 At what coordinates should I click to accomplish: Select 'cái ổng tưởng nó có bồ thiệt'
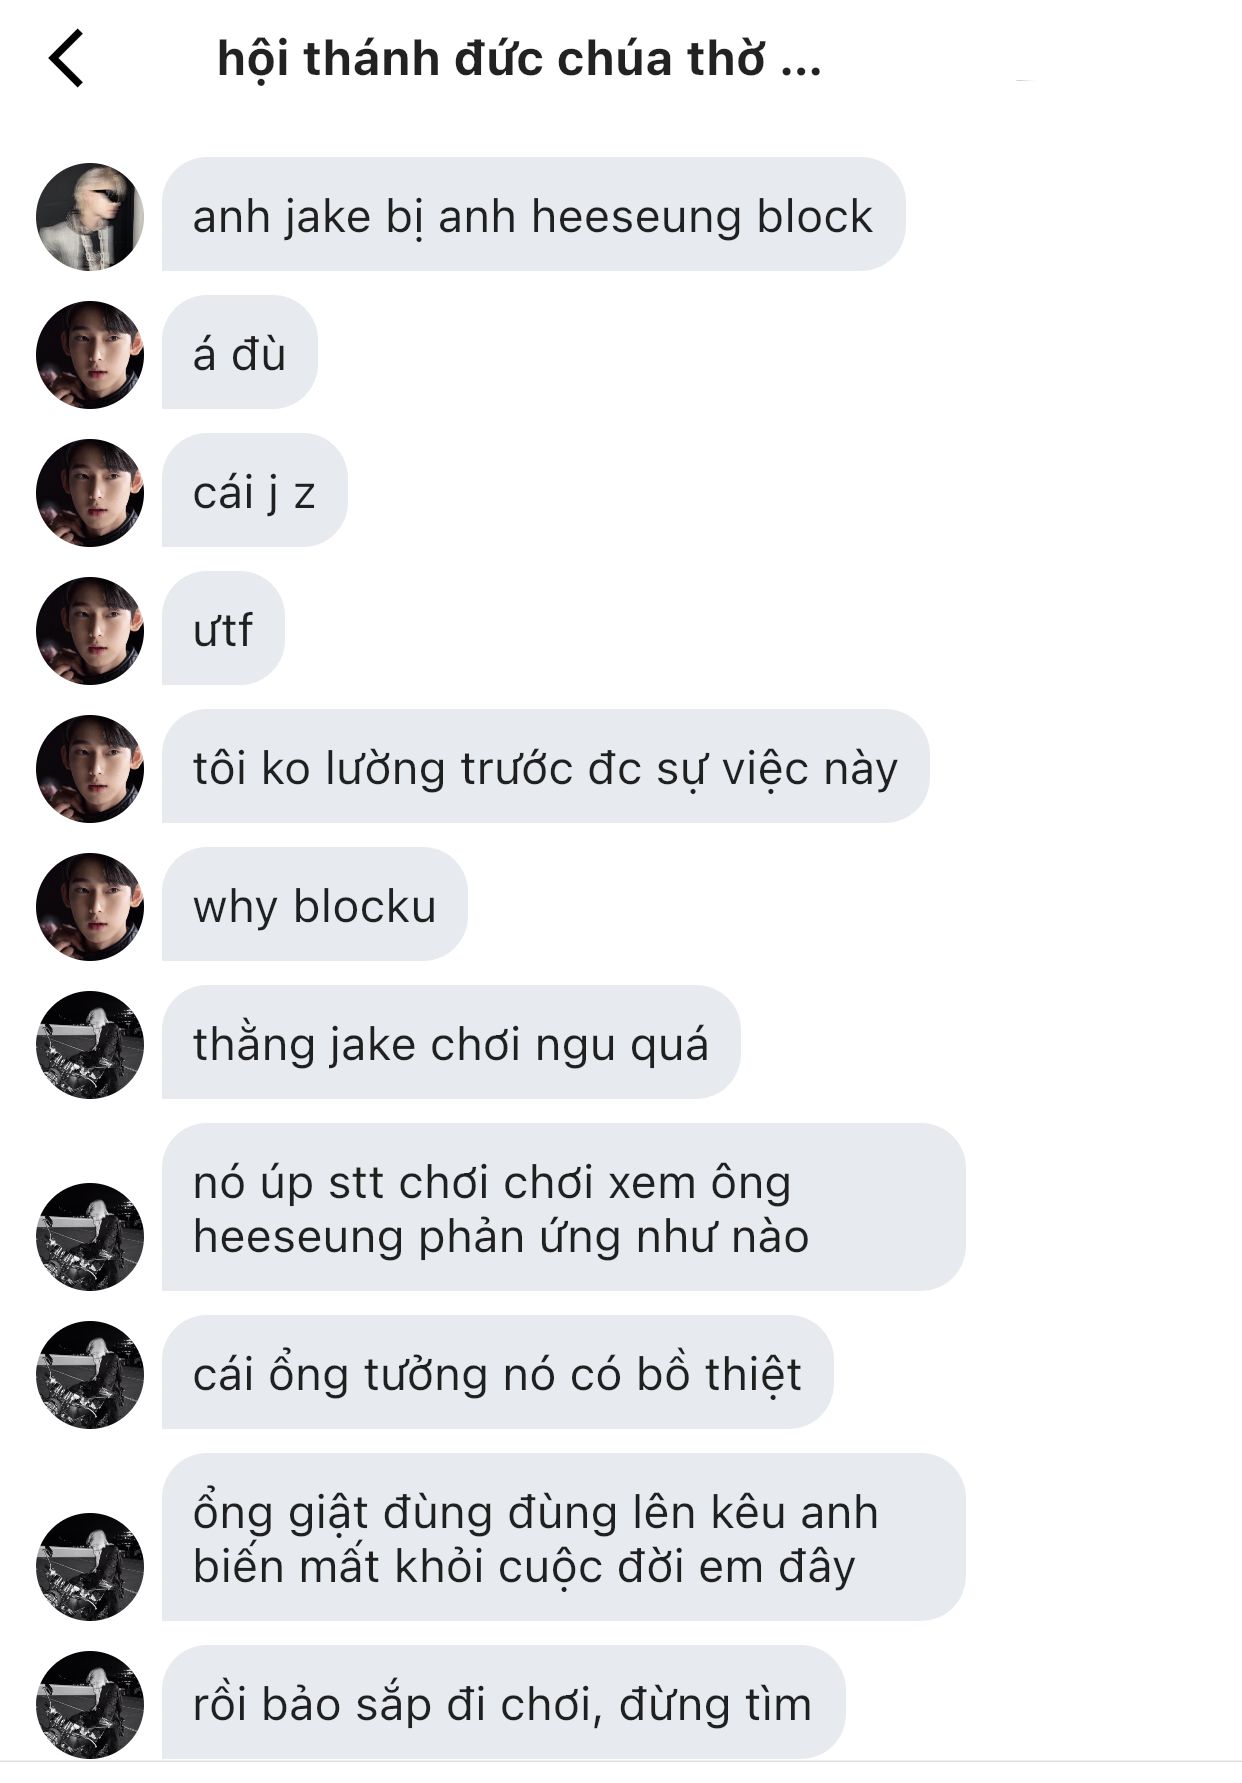(x=497, y=1372)
